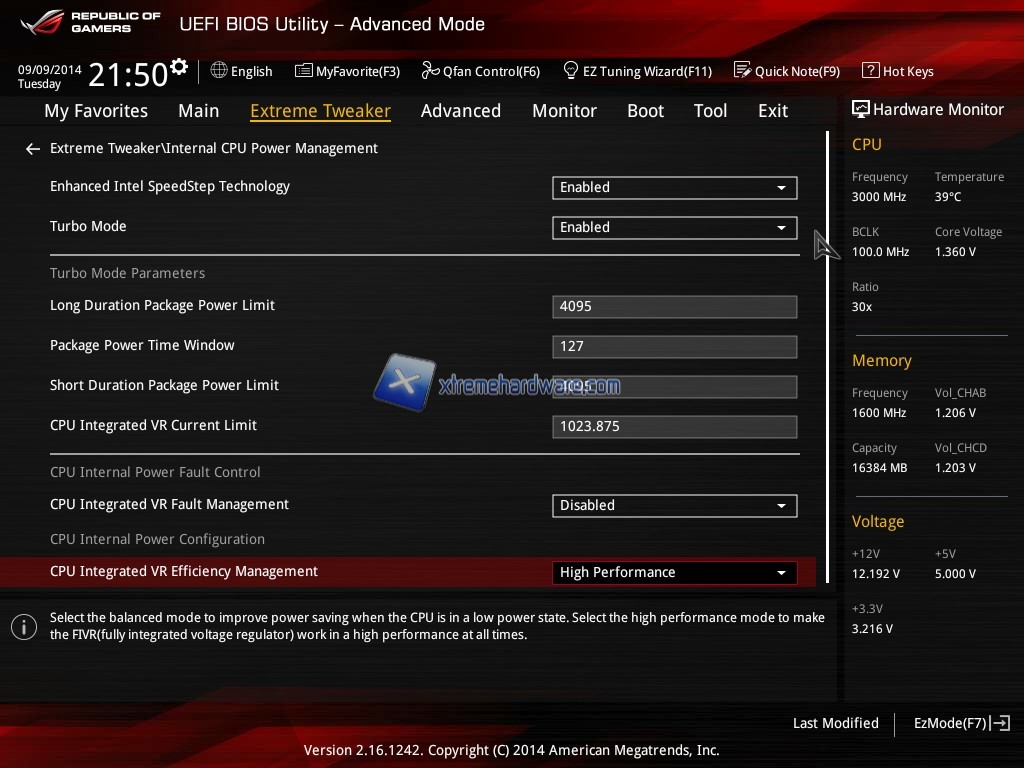Launch EZ Tuning Wizard lightbulb icon
1024x768 pixels.
coord(571,71)
